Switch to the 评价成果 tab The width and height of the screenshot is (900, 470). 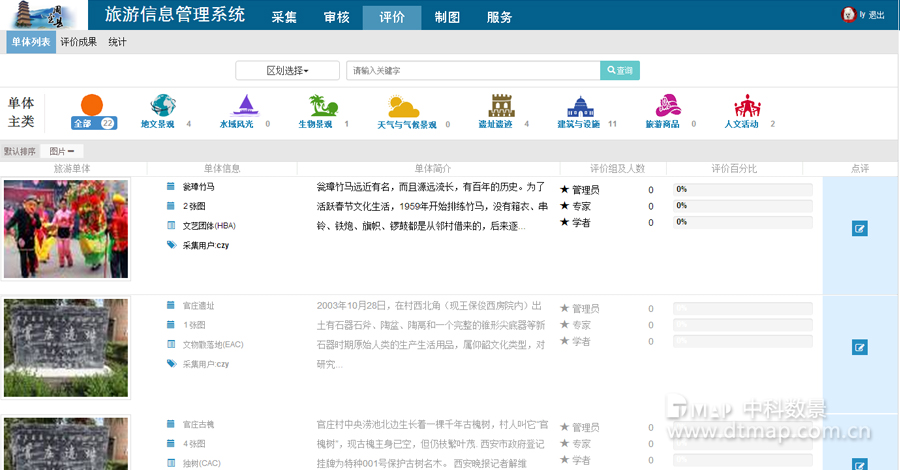(79, 42)
